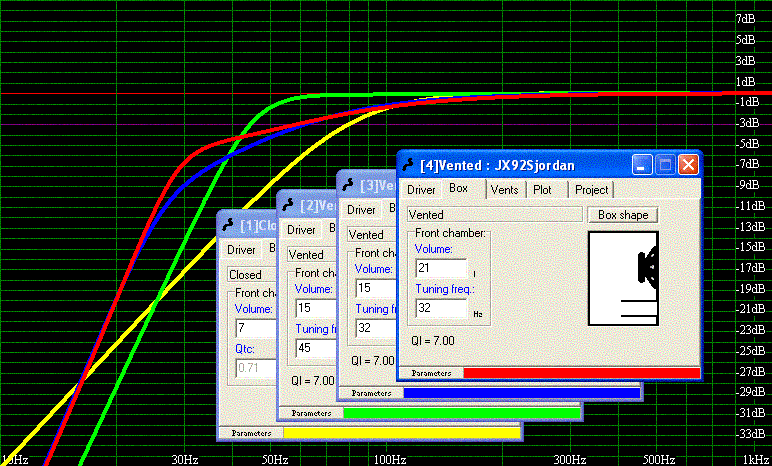Click the Tuning field showing 32 in the [3] window
This screenshot has height=466, width=772.
(x=377, y=328)
